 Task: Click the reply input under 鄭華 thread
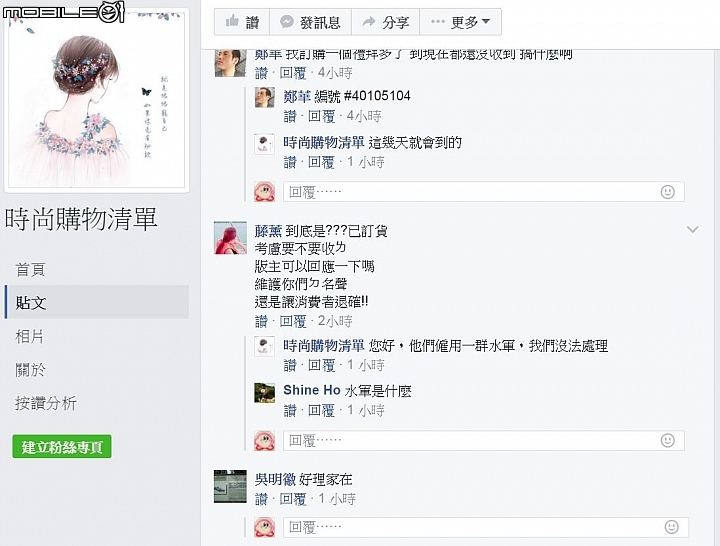484,191
